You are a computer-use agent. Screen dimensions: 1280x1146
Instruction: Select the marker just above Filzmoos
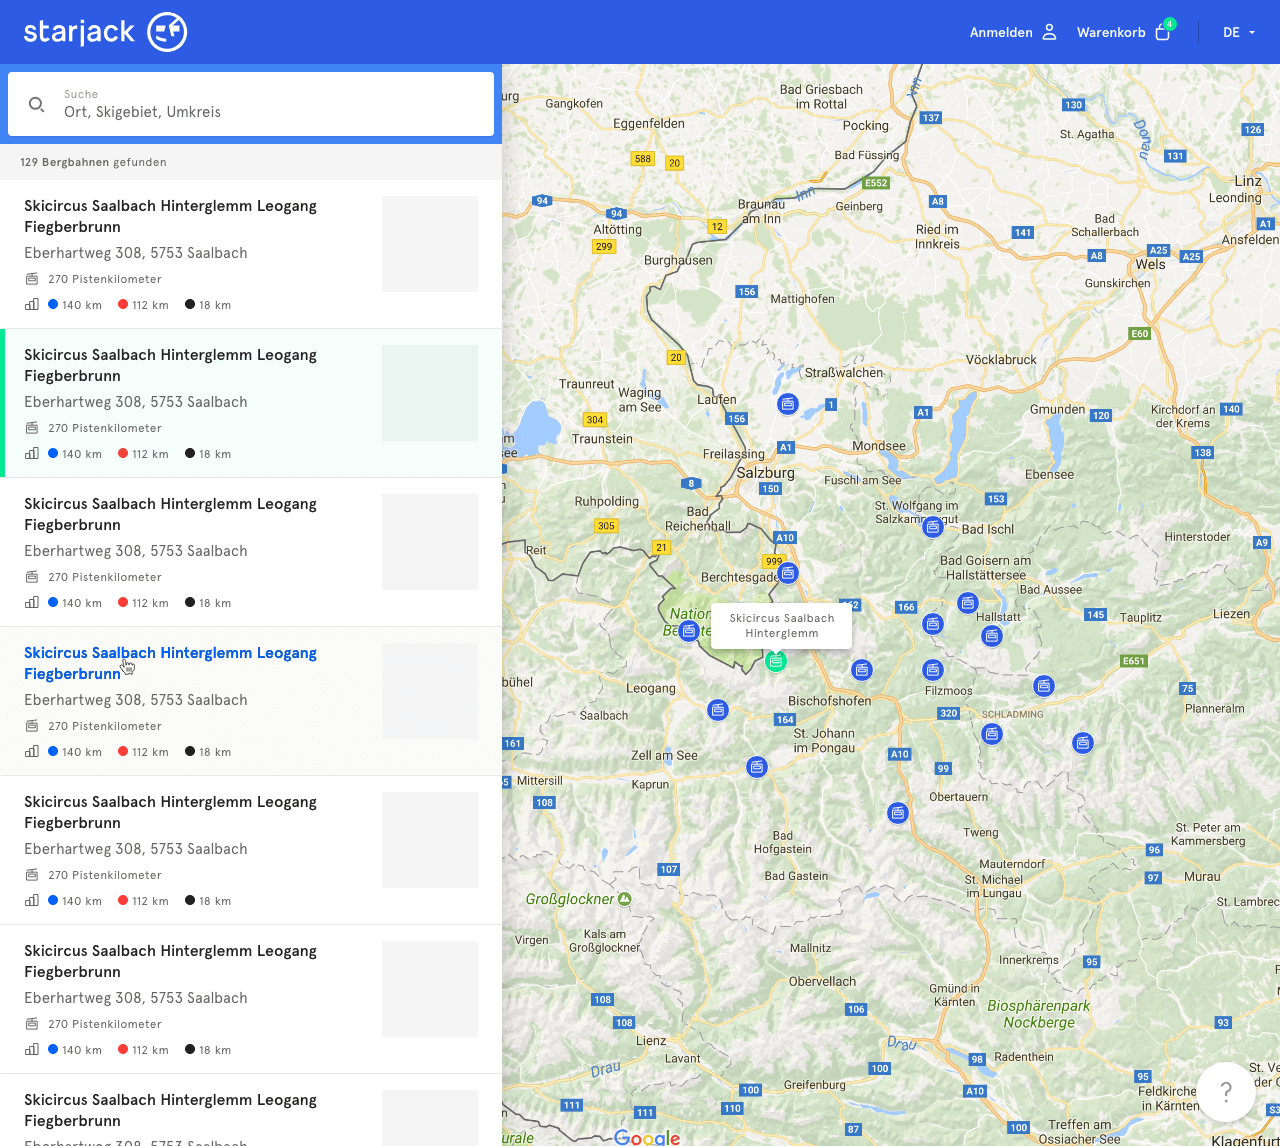[x=933, y=670]
